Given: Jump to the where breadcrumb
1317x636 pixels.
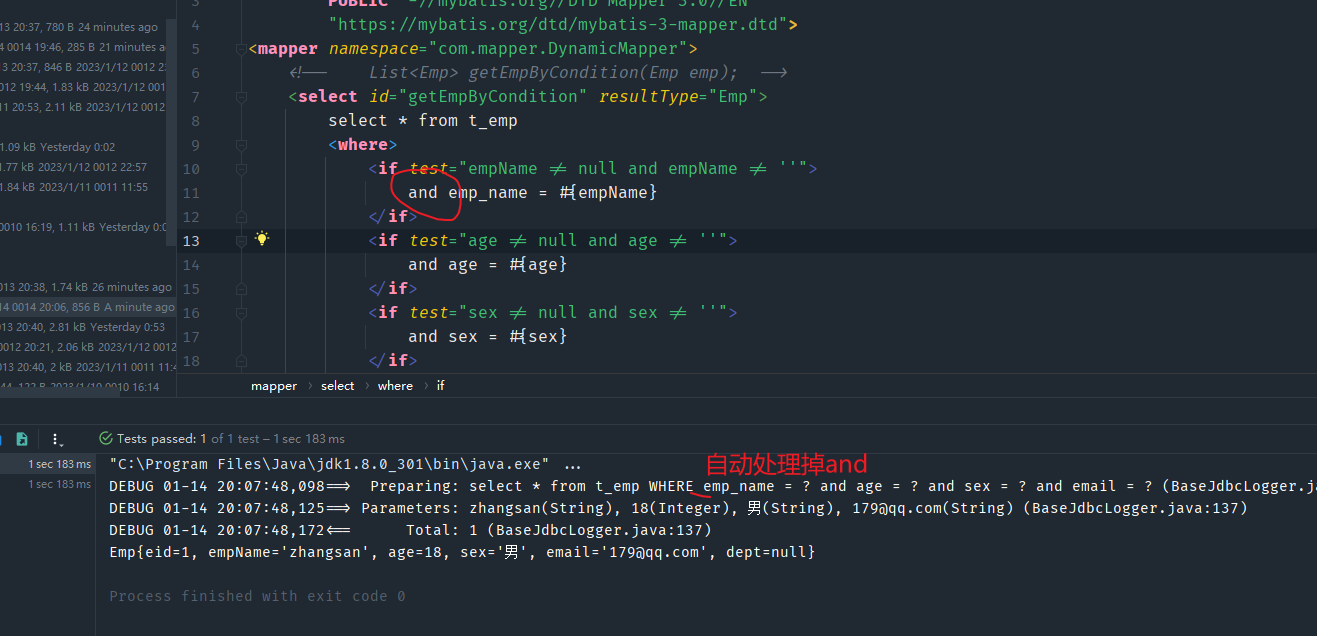Looking at the screenshot, I should 395,386.
